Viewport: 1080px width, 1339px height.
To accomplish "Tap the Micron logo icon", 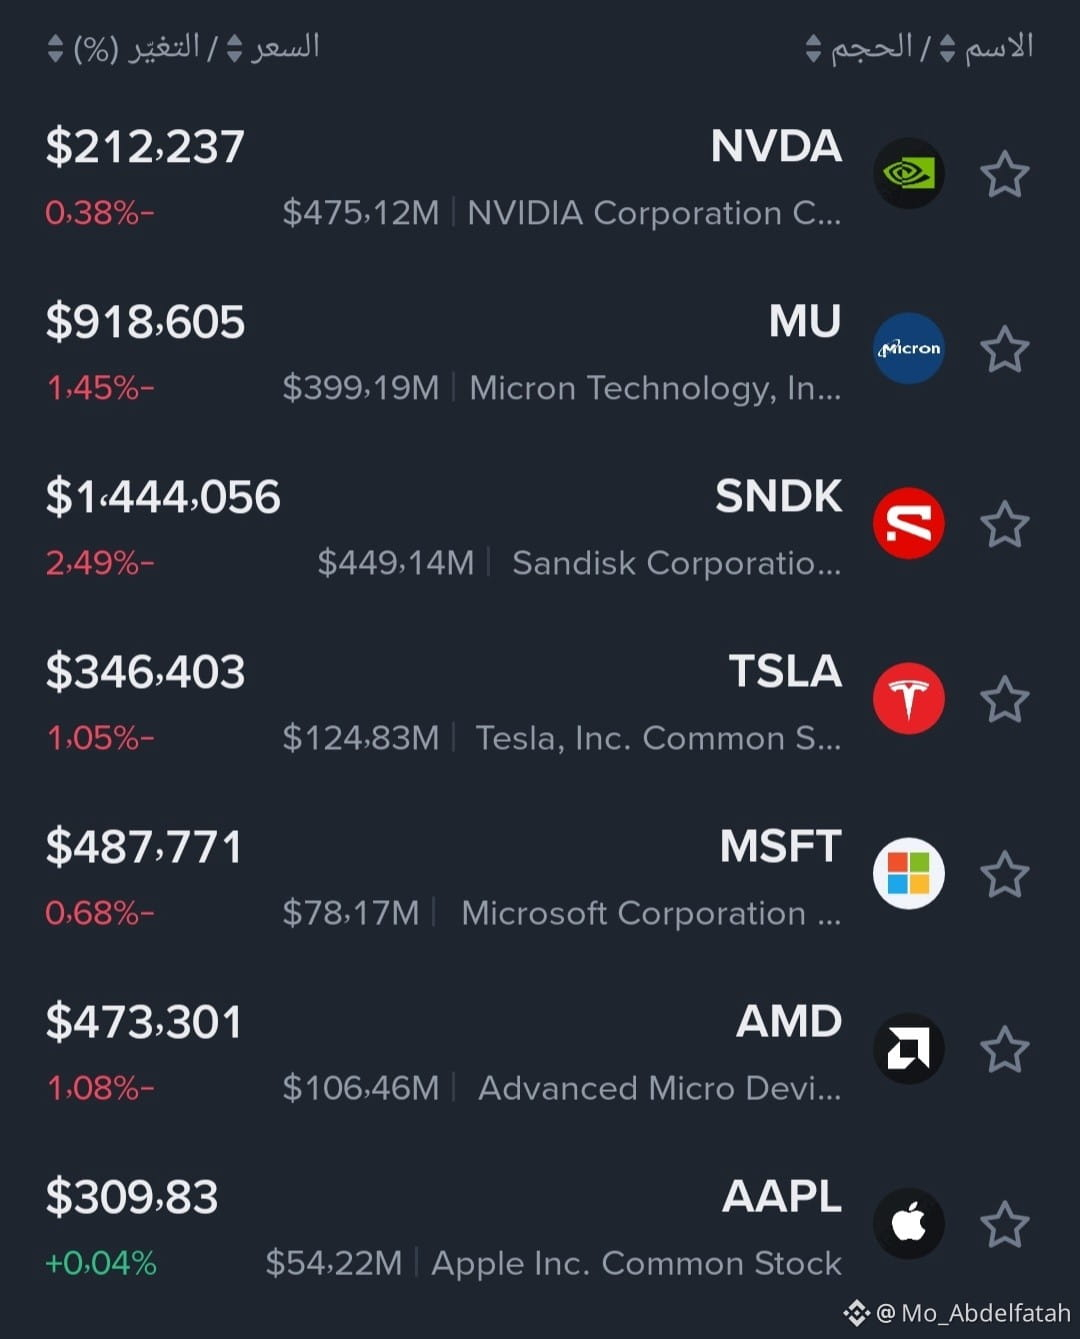I will pos(908,348).
